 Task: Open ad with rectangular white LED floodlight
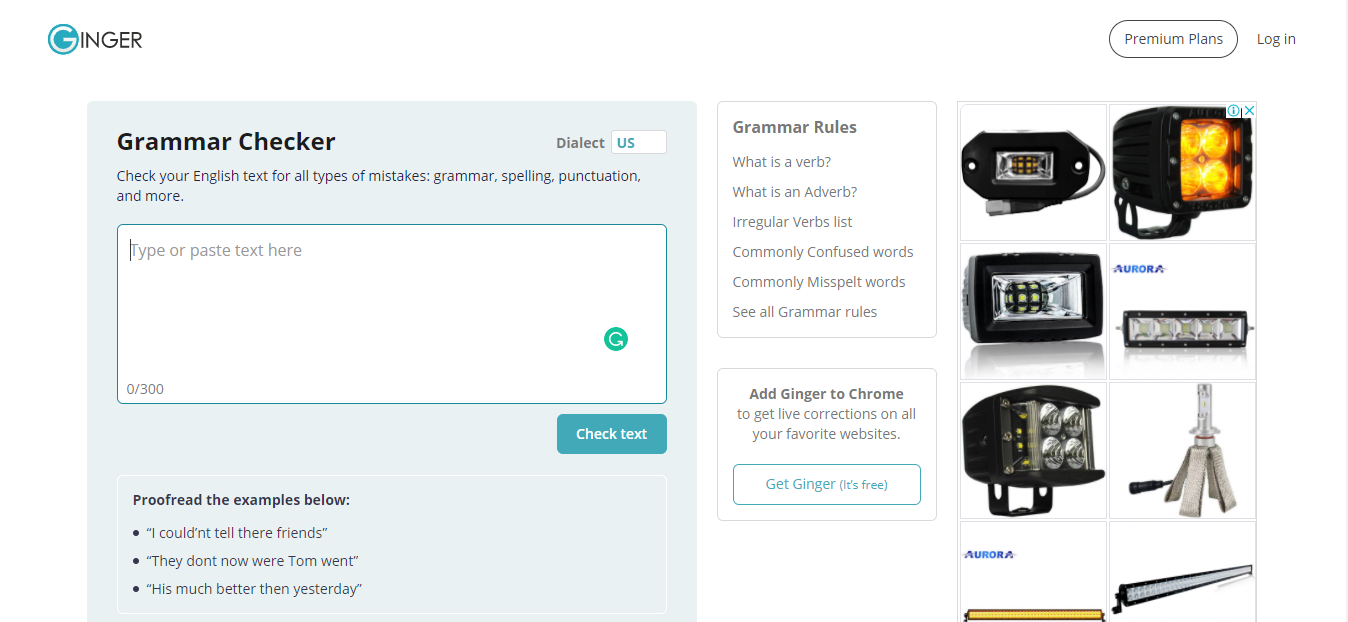tap(1033, 311)
